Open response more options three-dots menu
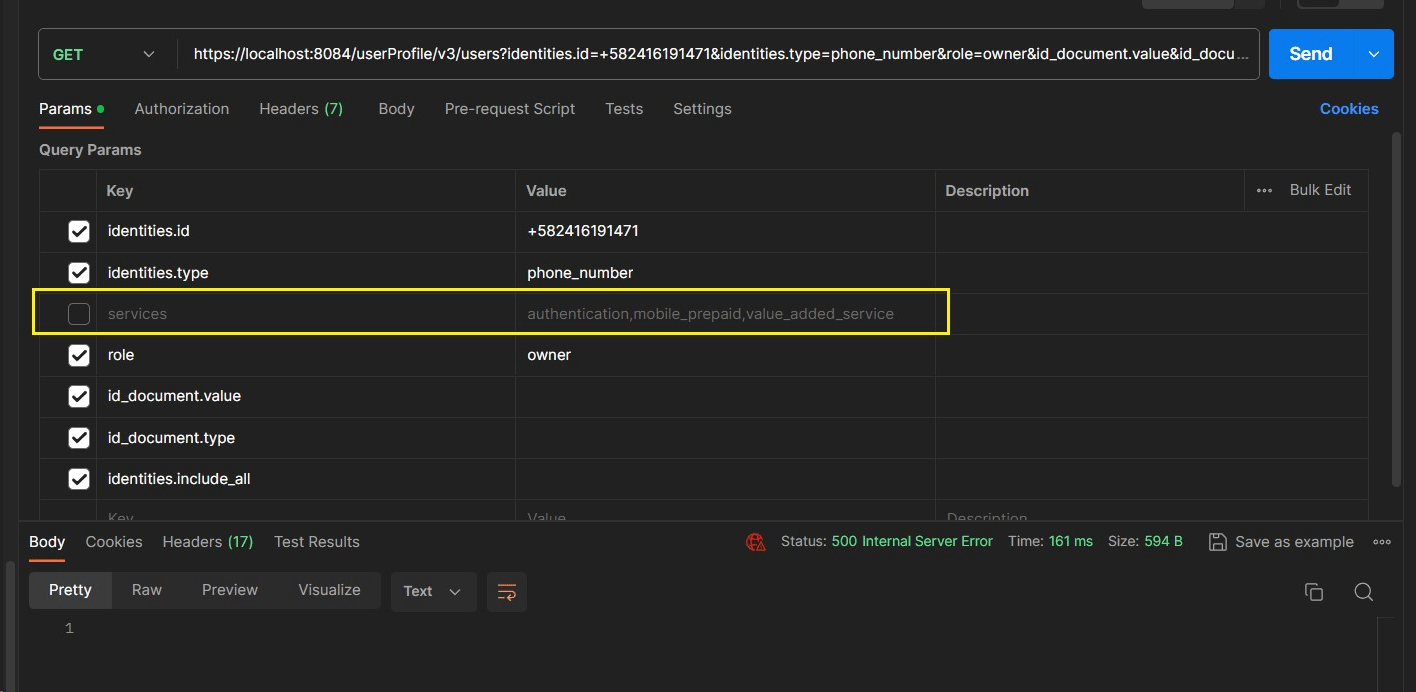The width and height of the screenshot is (1416, 692). 1382,542
